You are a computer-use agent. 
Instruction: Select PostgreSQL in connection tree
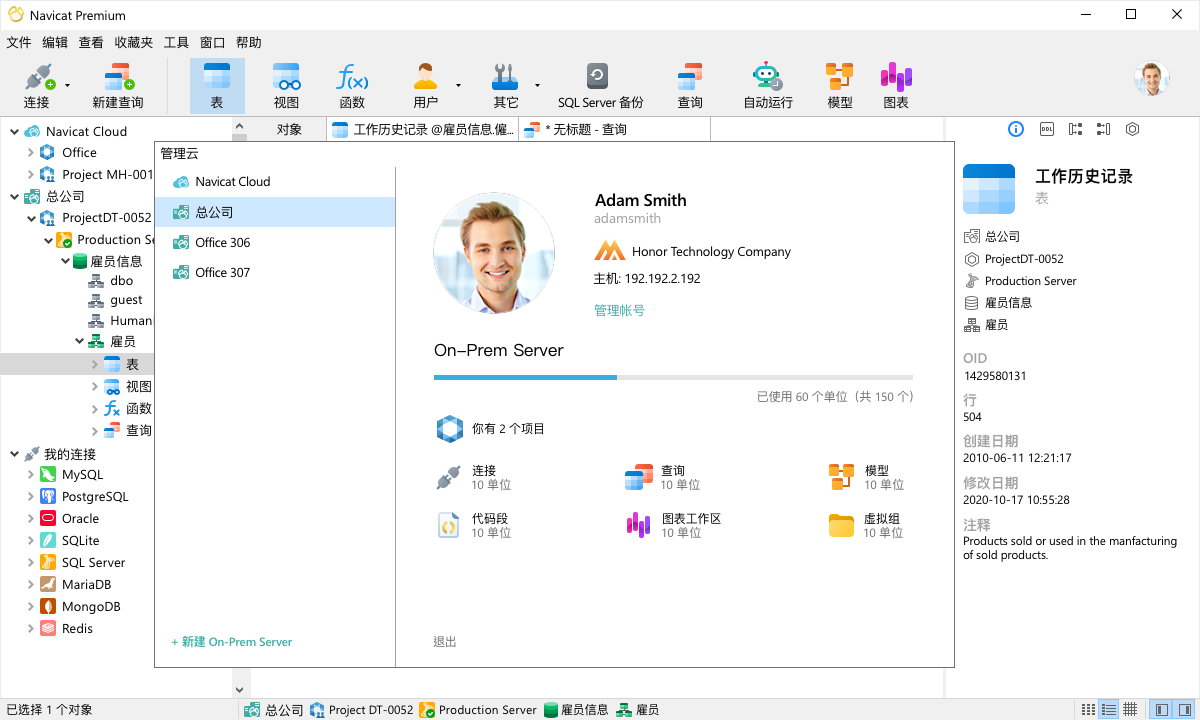[95, 497]
